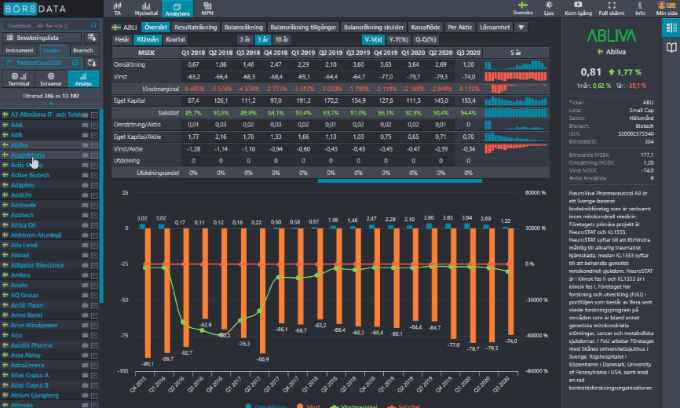The image size is (680, 408).
Task: Open the Bevakningslista dropdown
Action: [42, 38]
